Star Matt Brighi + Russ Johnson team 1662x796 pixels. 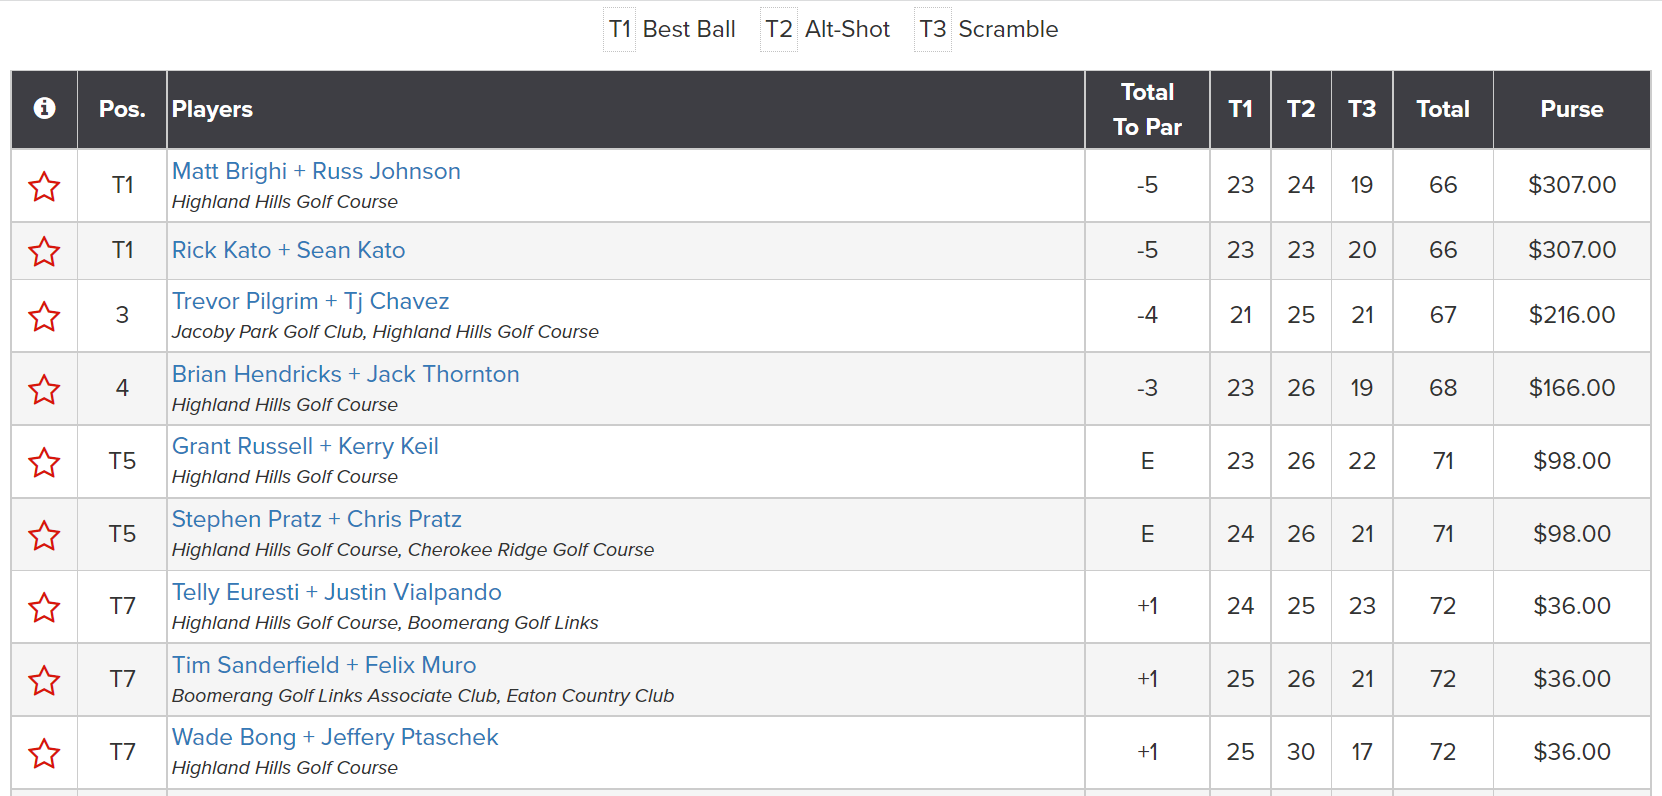44,186
